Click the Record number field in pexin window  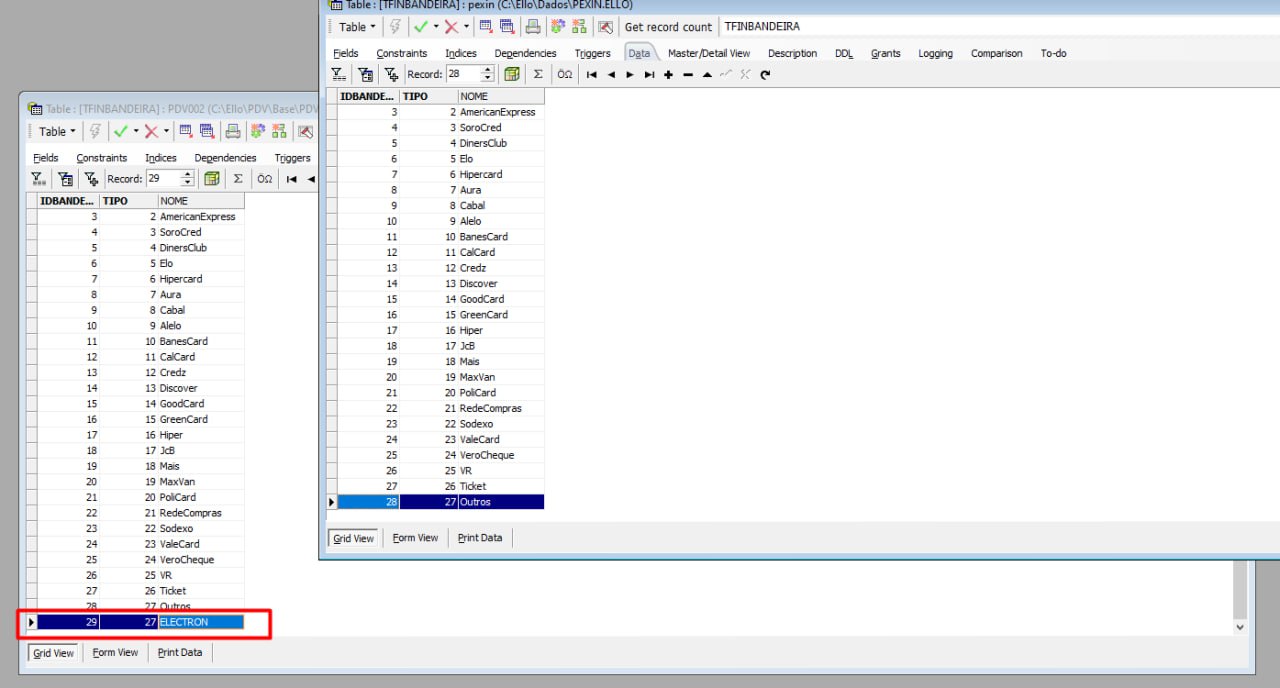464,74
